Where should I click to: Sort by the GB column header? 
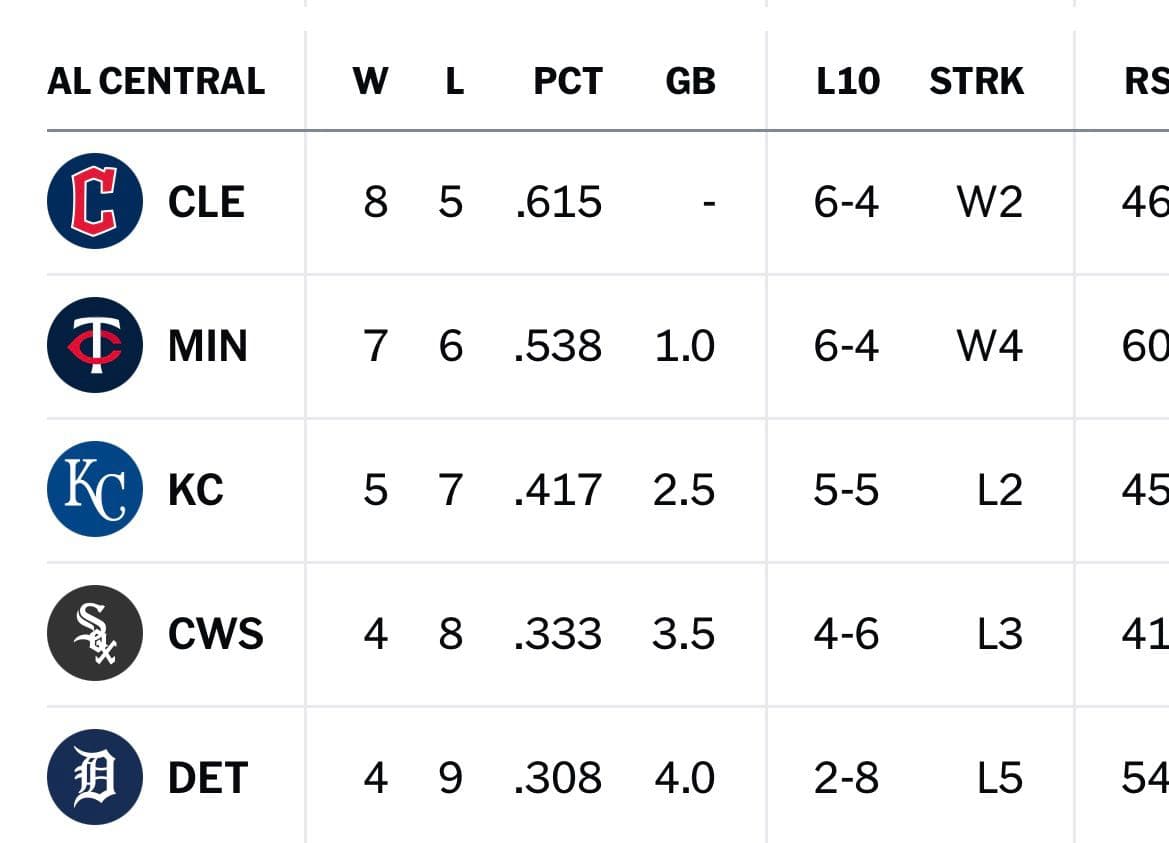coord(690,81)
